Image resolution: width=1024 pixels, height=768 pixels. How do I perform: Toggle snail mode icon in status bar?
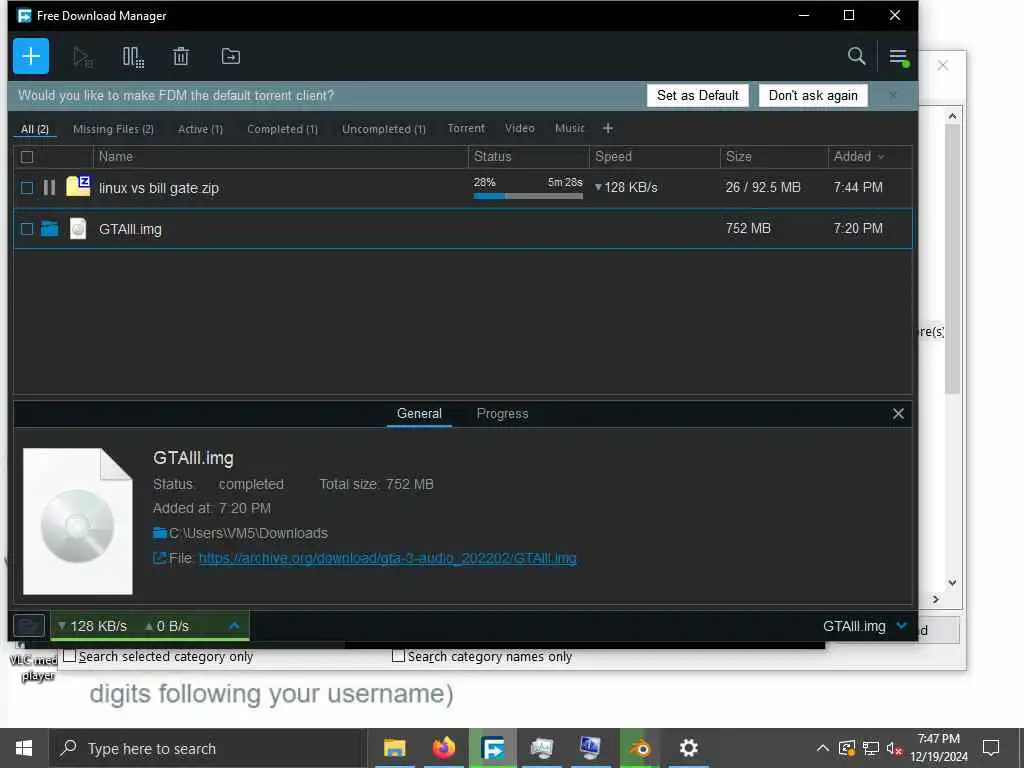click(x=29, y=626)
